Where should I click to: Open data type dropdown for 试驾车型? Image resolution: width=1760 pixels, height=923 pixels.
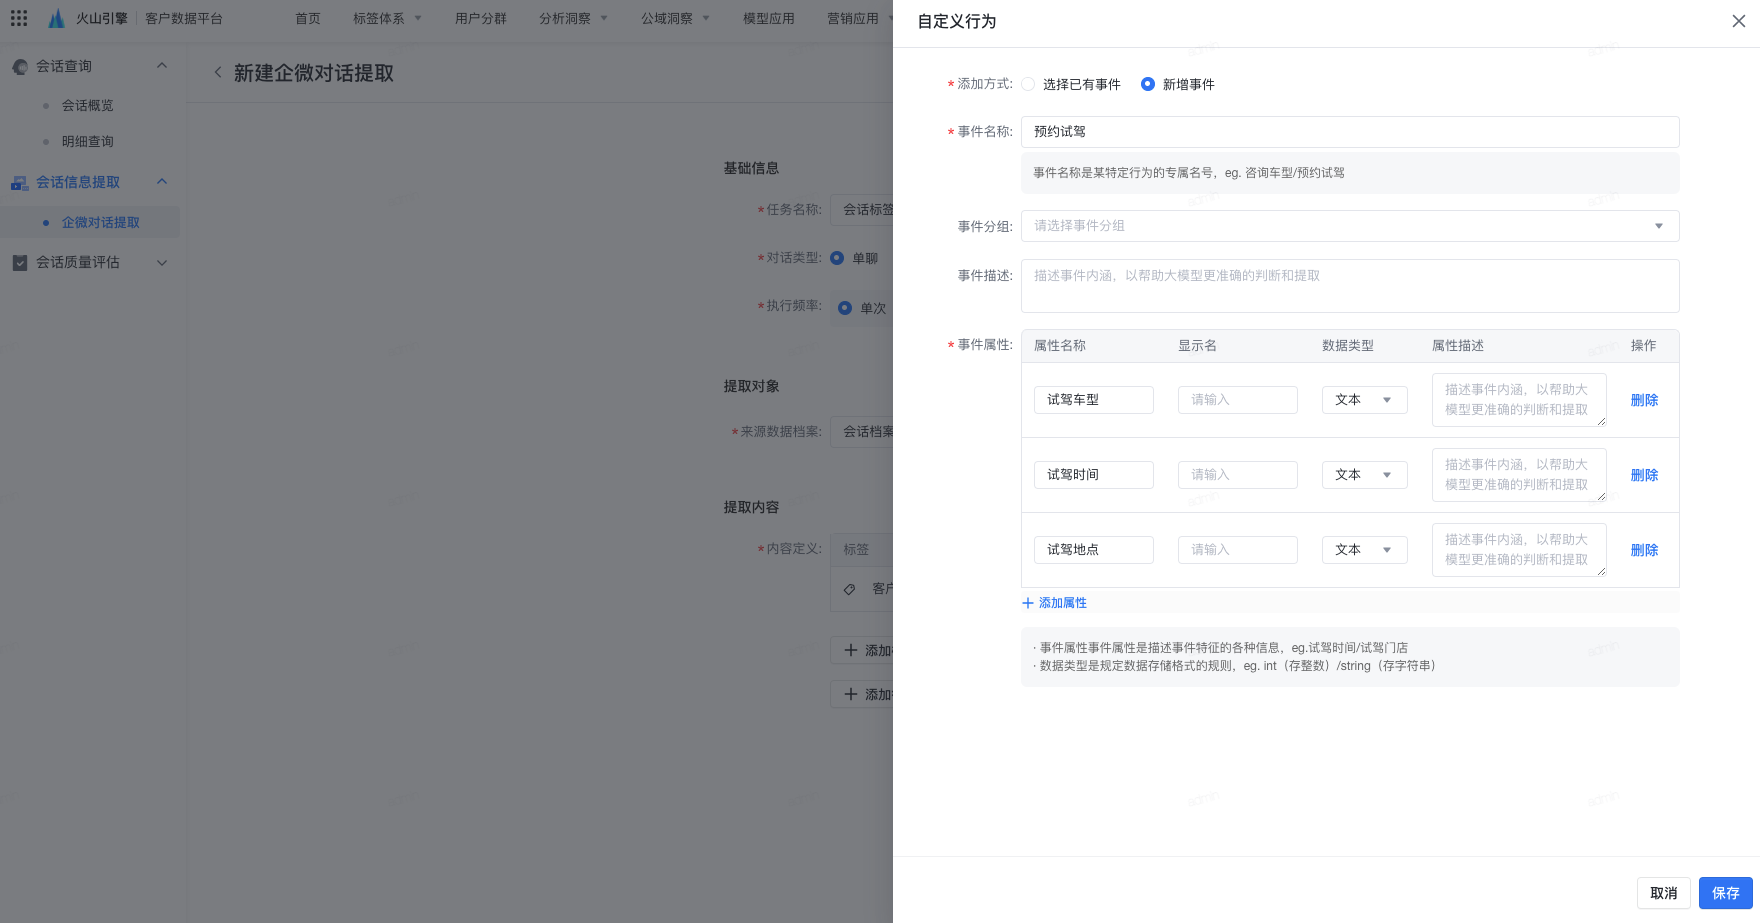[1364, 400]
